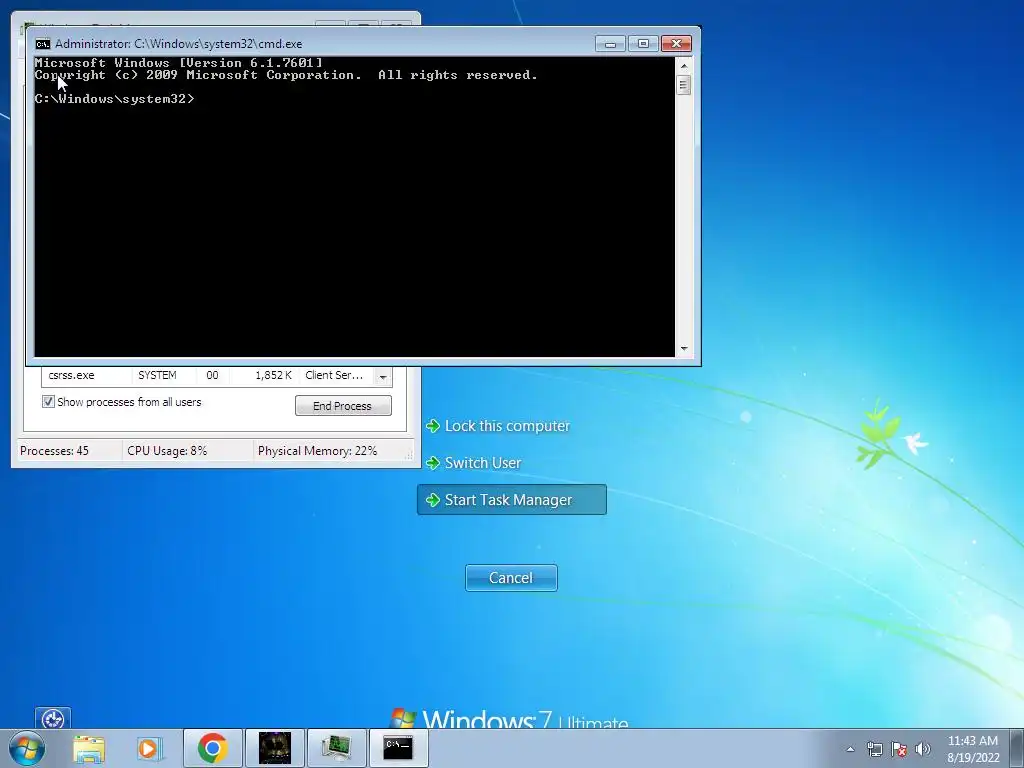Open the volume speaker tray icon
Viewport: 1024px width, 768px height.
point(923,749)
